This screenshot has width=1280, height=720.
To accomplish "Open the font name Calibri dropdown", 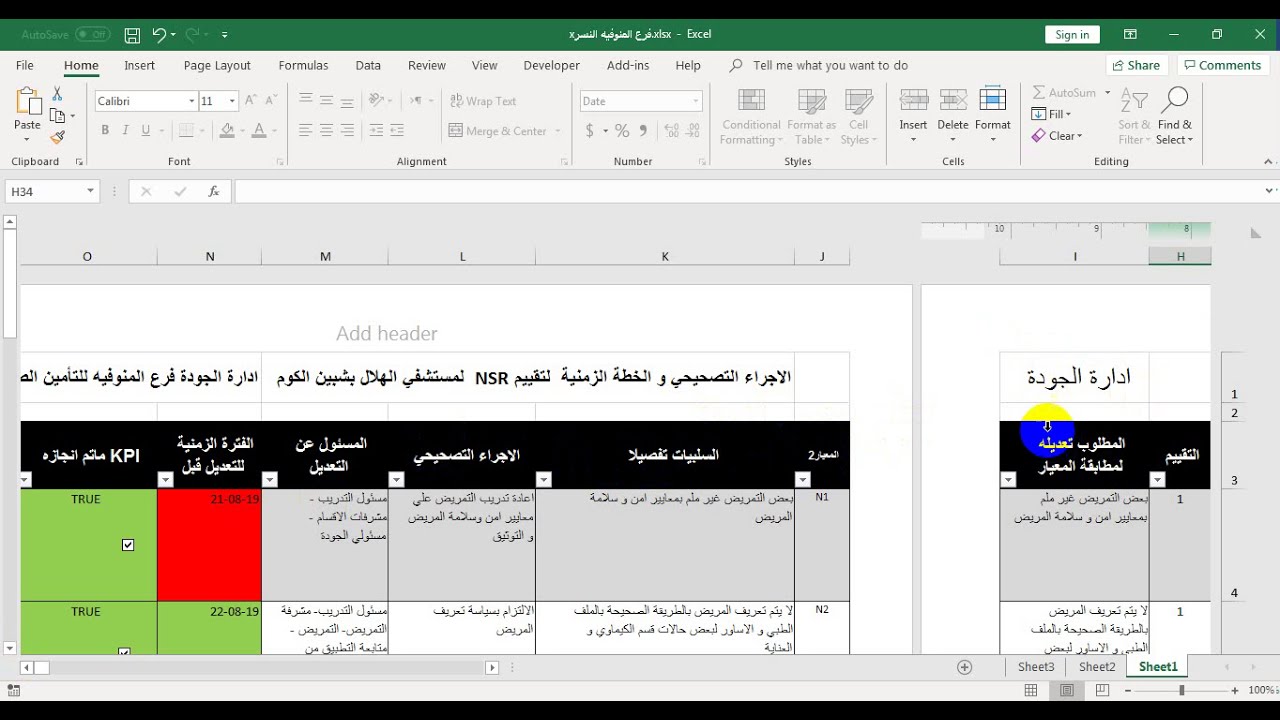I will (x=192, y=101).
